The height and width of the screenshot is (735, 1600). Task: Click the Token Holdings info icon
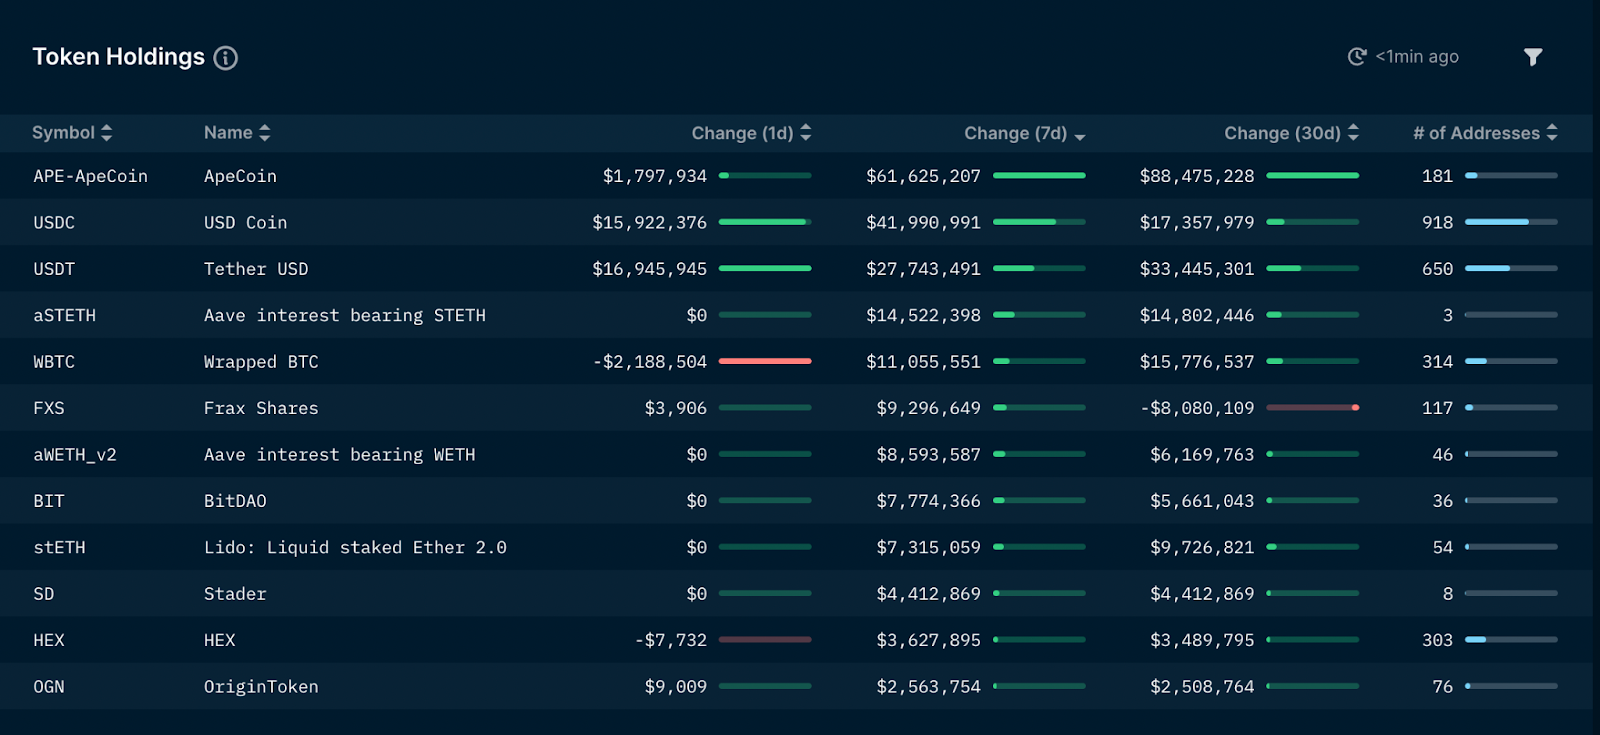pos(226,58)
